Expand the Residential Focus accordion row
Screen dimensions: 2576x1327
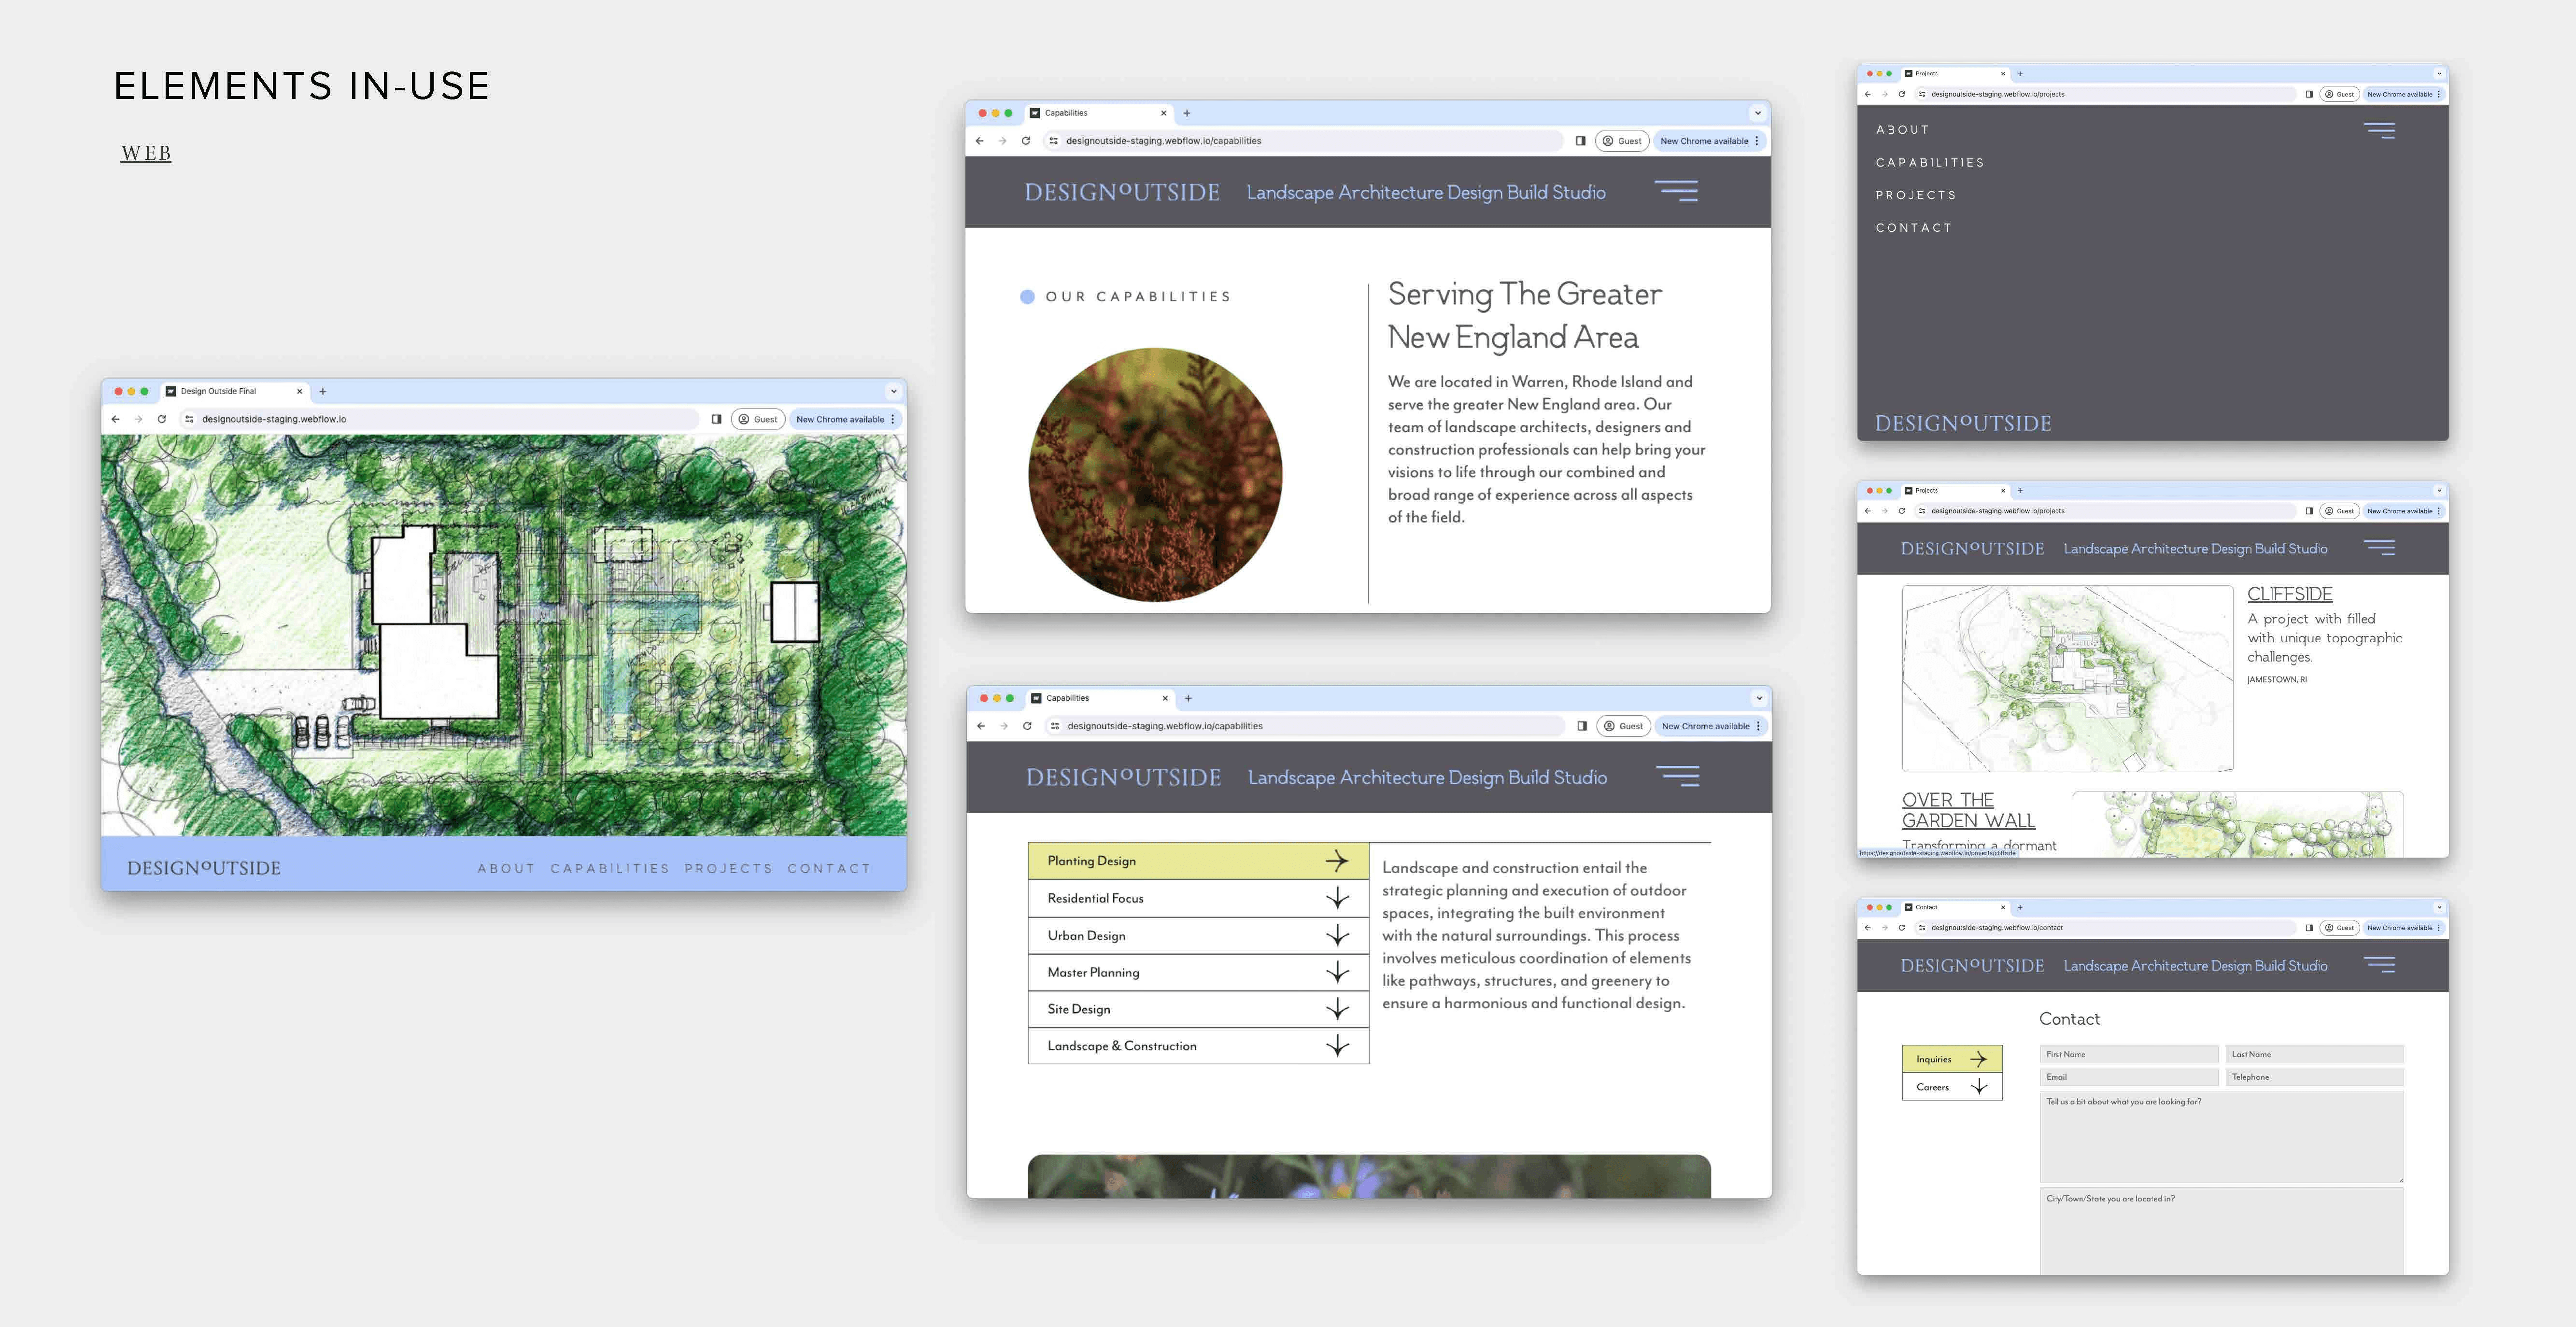(x=1198, y=898)
